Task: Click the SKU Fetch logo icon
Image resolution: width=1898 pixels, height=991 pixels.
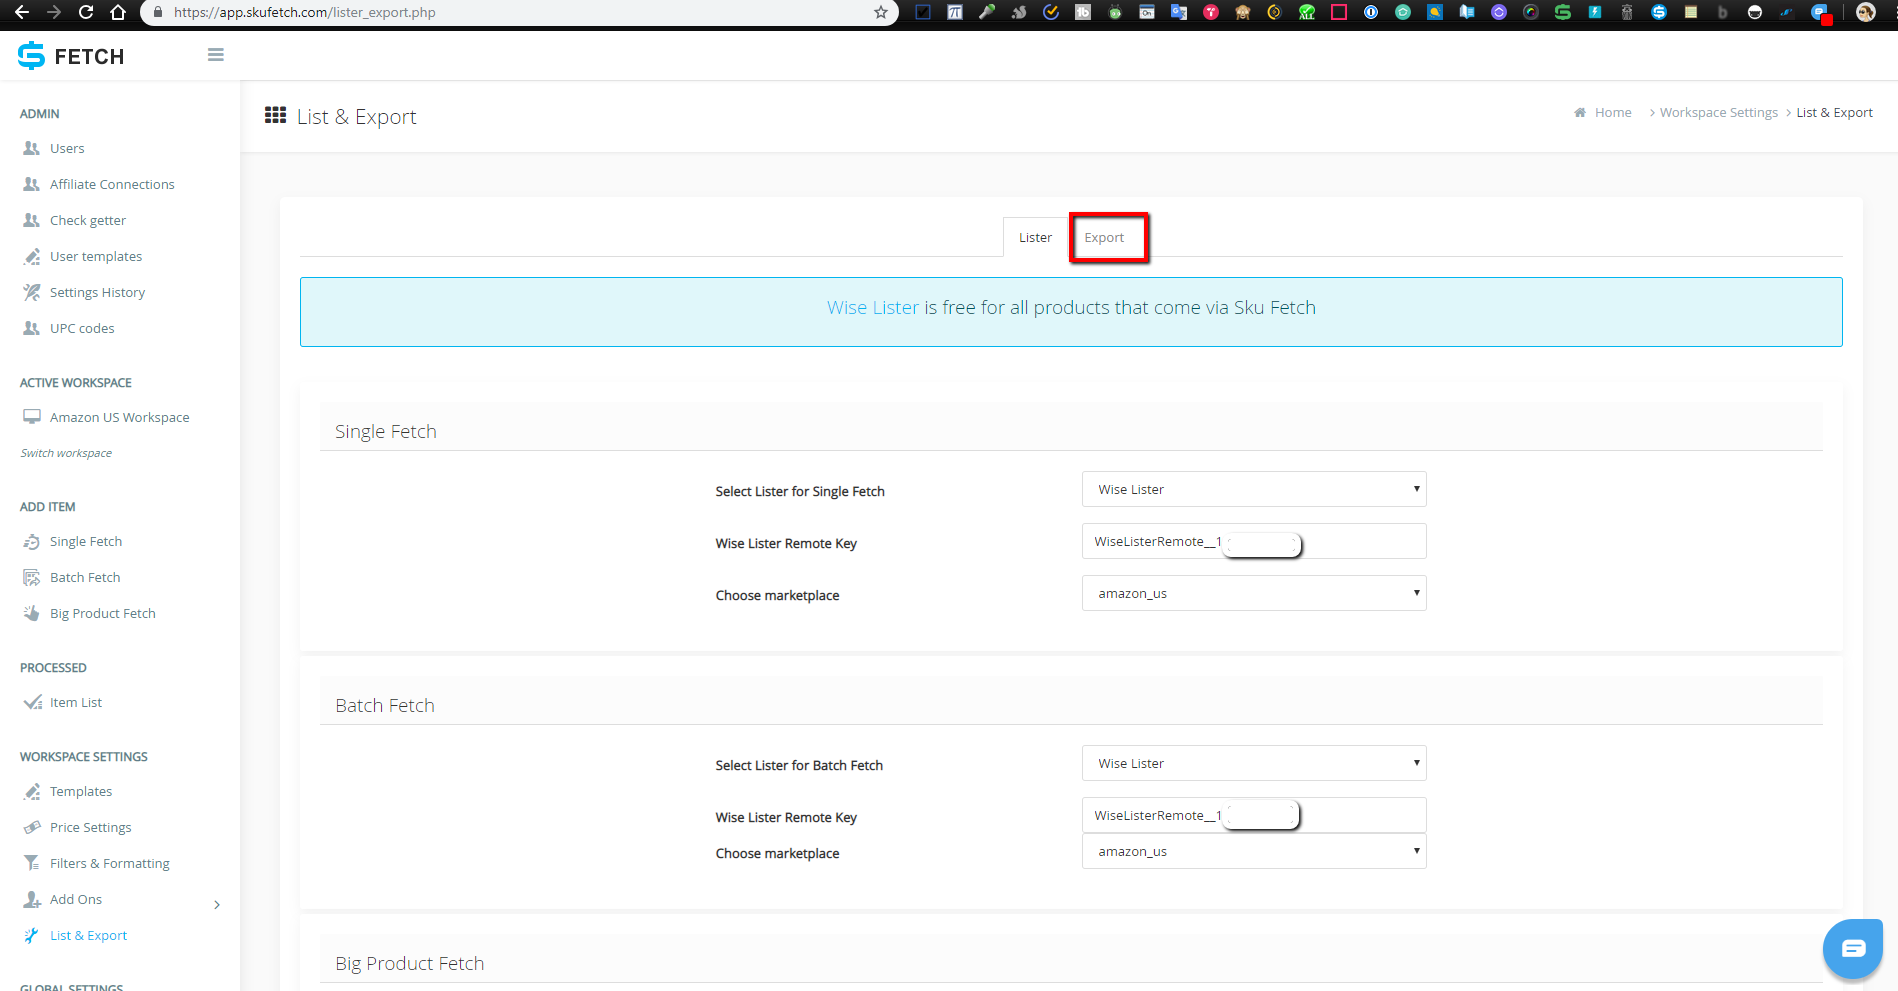Action: (x=31, y=56)
